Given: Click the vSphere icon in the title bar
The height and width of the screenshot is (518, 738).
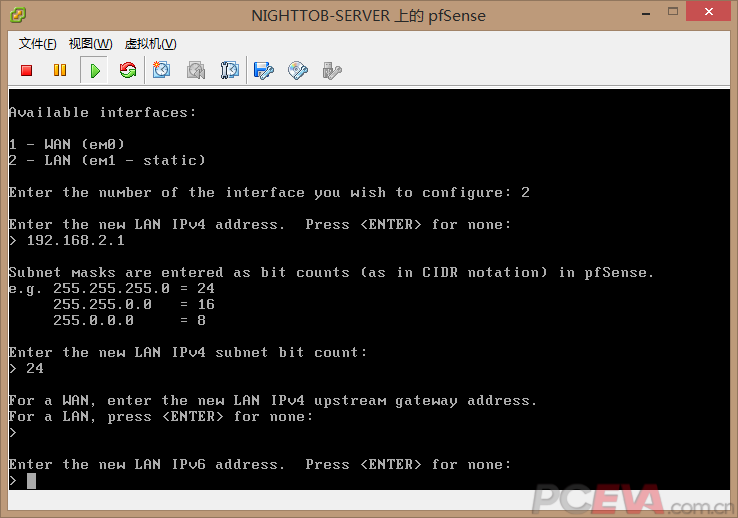Looking at the screenshot, I should point(17,15).
